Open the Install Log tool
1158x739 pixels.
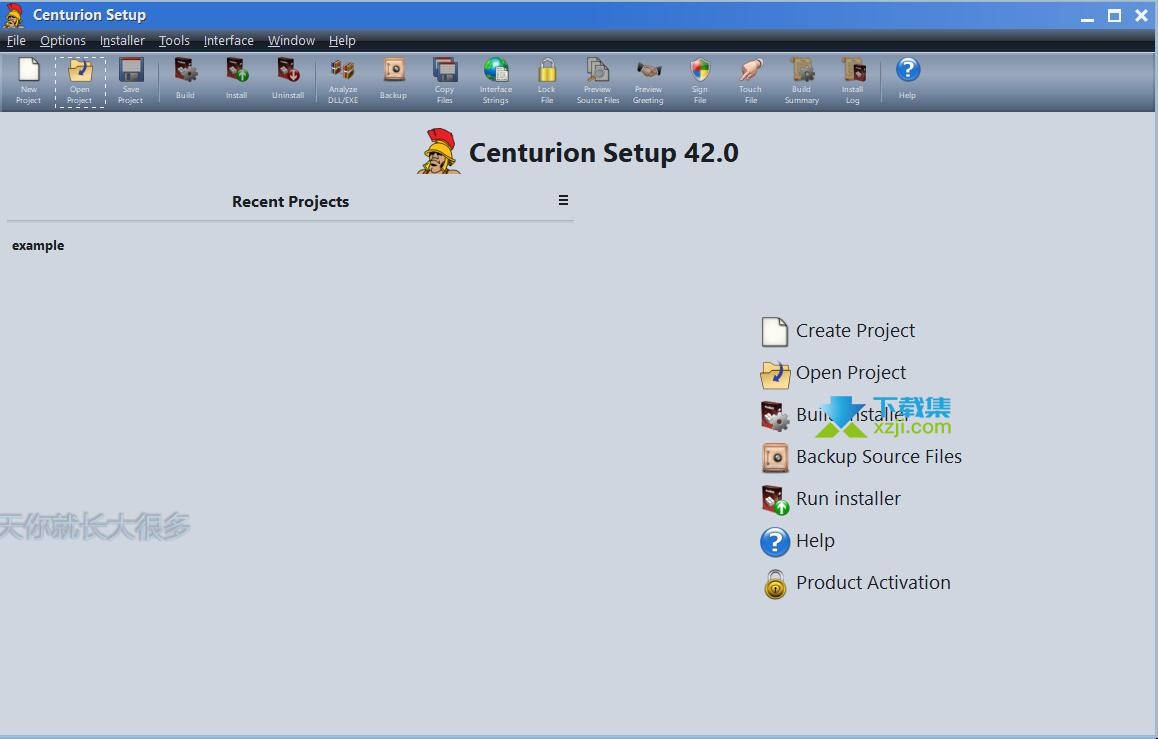click(x=853, y=81)
